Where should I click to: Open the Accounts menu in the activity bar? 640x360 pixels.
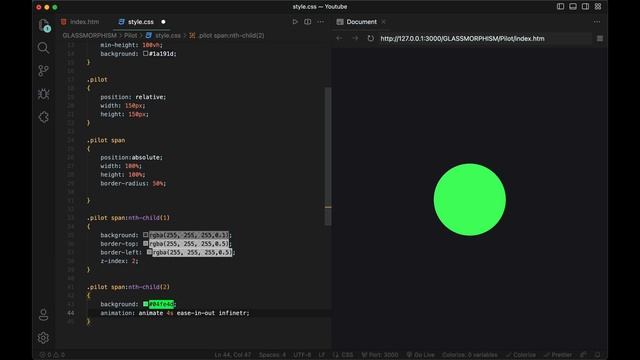pyautogui.click(x=43, y=315)
